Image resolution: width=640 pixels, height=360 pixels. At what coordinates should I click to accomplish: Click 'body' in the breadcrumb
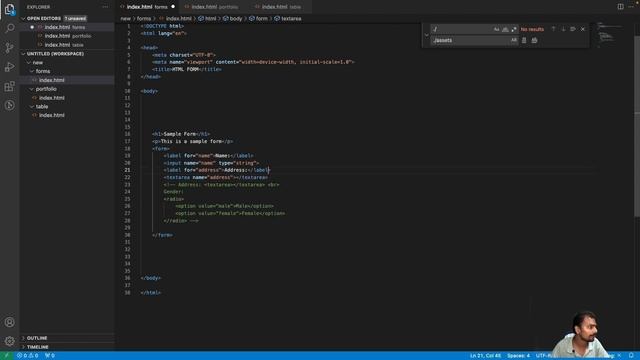(236, 18)
